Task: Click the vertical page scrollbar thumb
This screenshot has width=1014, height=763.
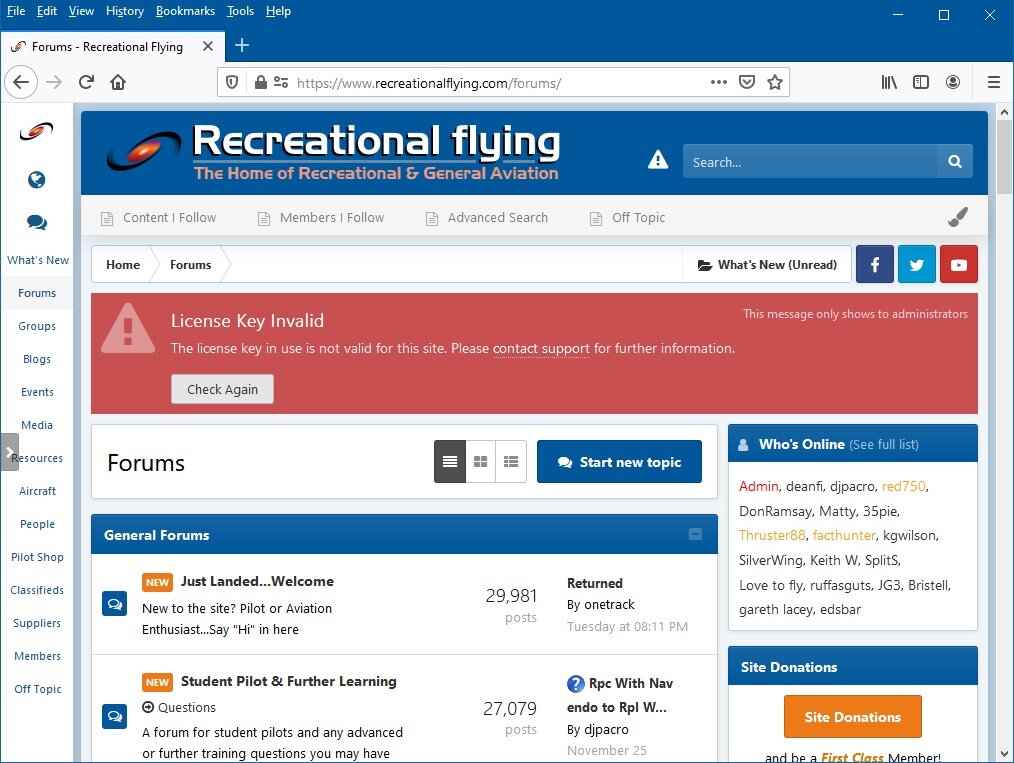Action: 1004,156
